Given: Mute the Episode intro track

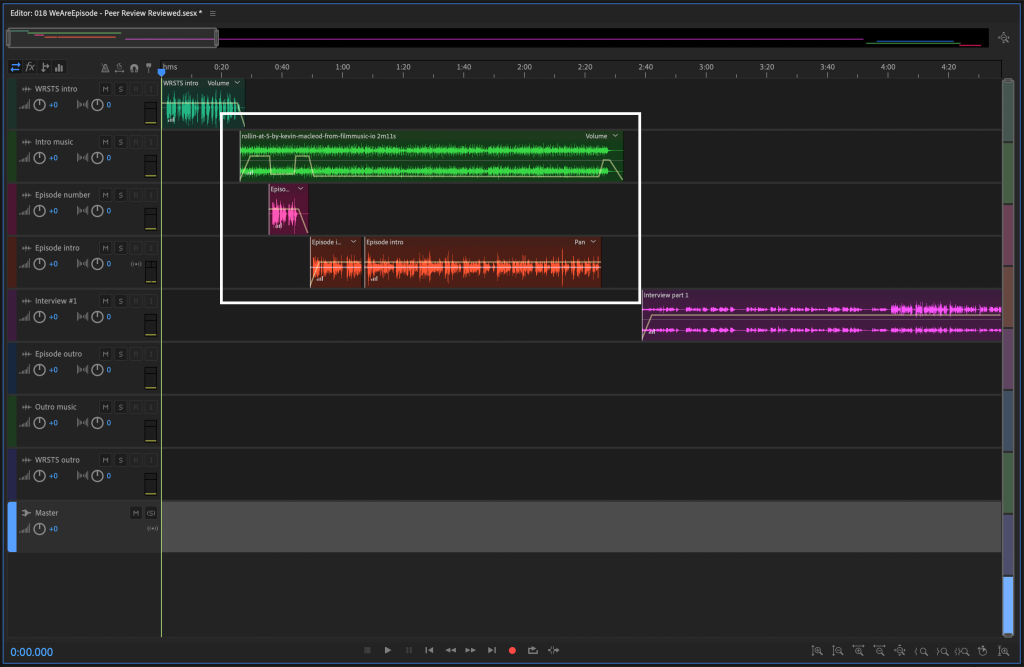Looking at the screenshot, I should [x=105, y=248].
